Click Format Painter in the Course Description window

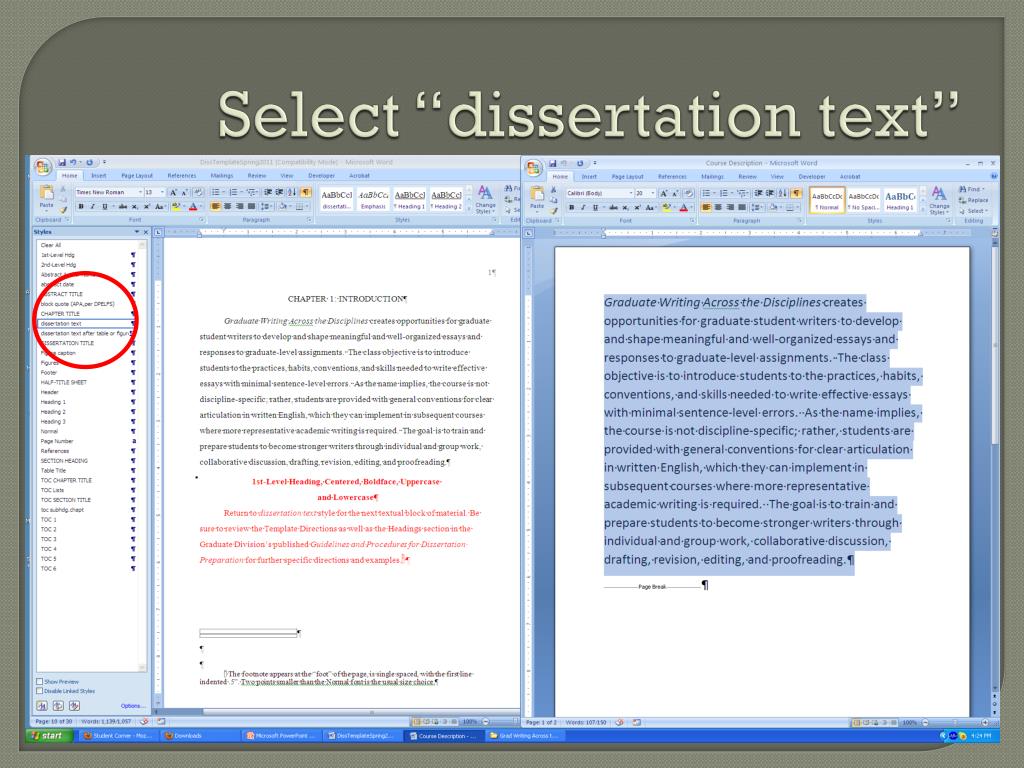(x=554, y=210)
